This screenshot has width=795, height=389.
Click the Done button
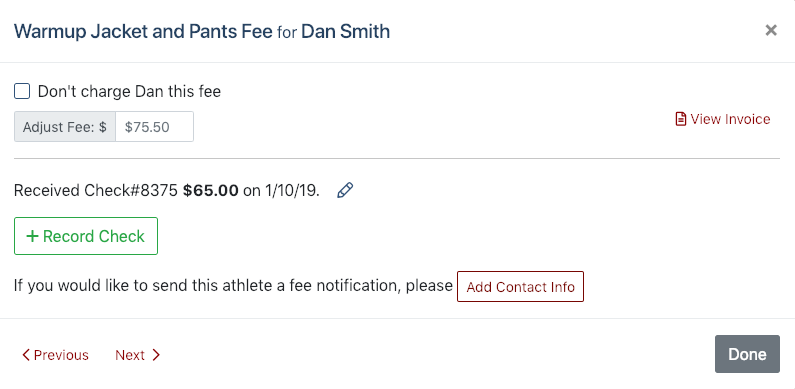click(x=747, y=354)
